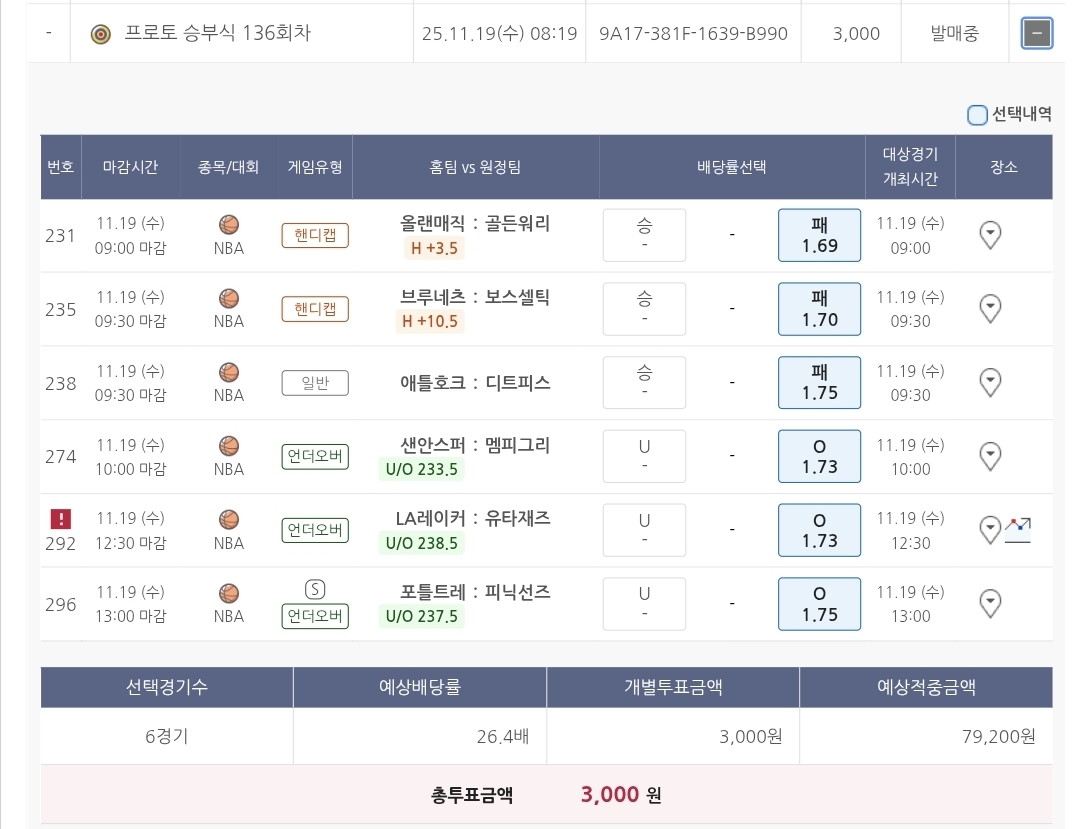Click the Proto target icon beside title
The width and height of the screenshot is (1080, 829).
pos(100,34)
